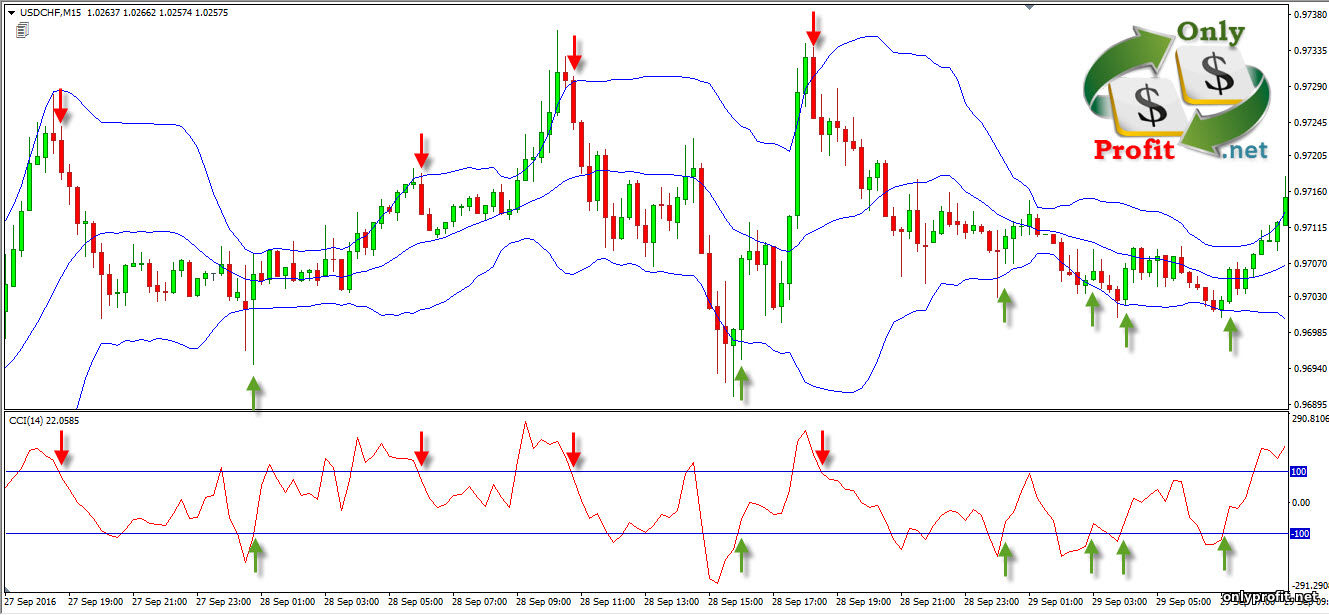
Task: Click the rightmost green arrow in the CCI panel
Action: pyautogui.click(x=1224, y=553)
